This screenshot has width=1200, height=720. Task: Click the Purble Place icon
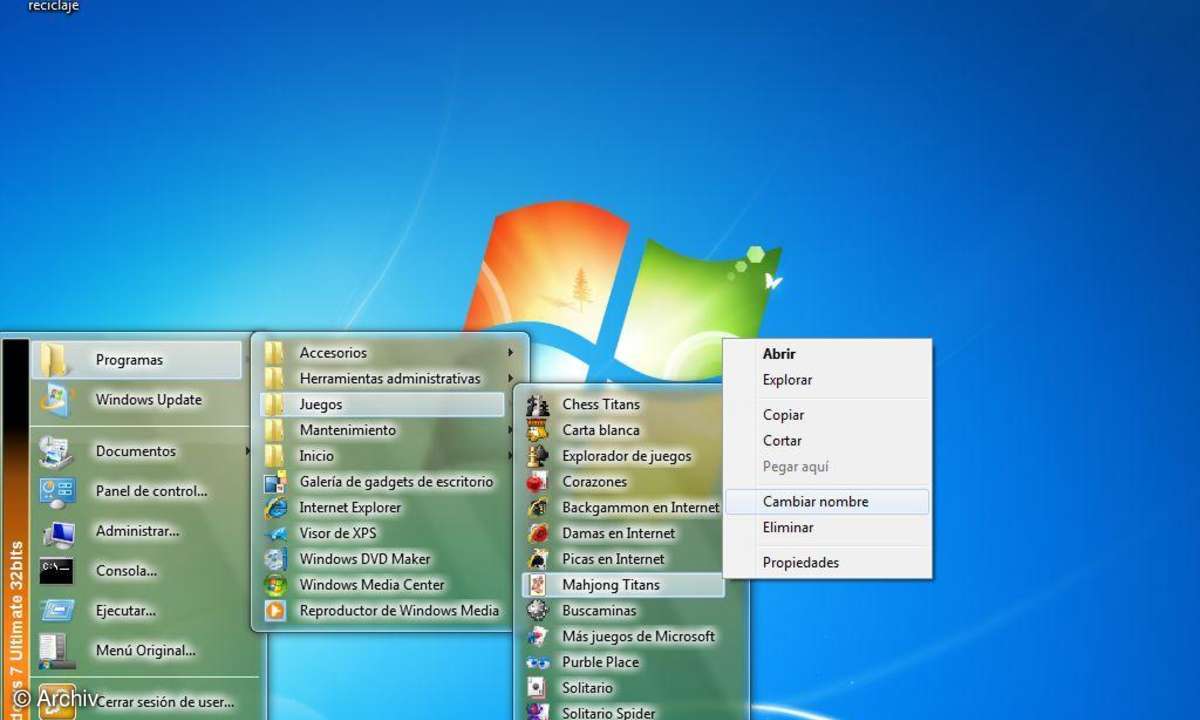coord(538,662)
